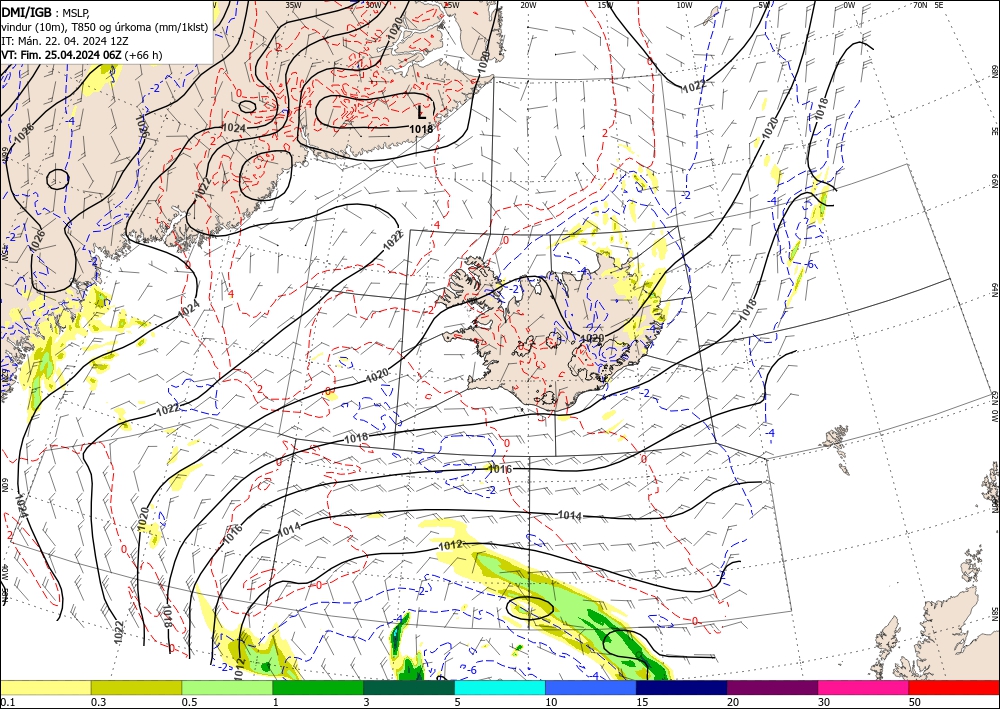Select the '10W' longitude label at top
This screenshot has width=1000, height=709.
point(684,5)
